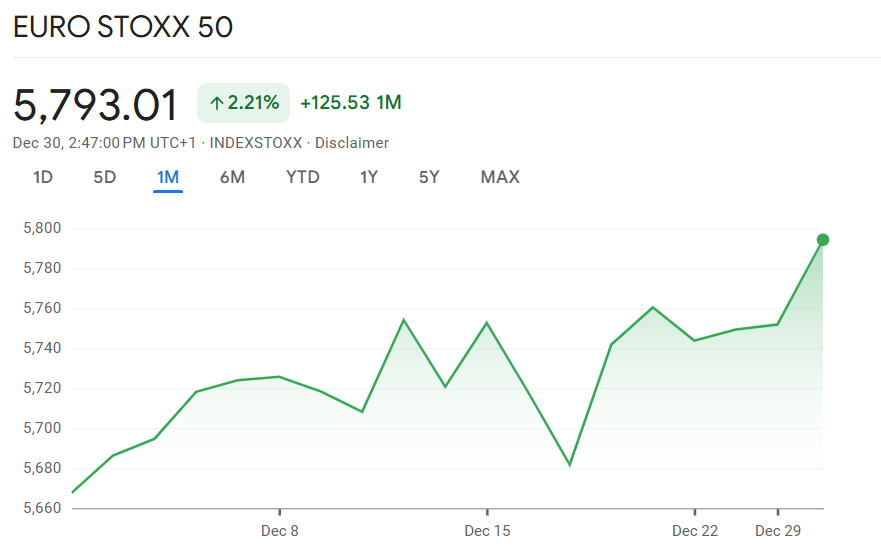This screenshot has width=881, height=547.
Task: Show the YTD chart range
Action: 302,177
